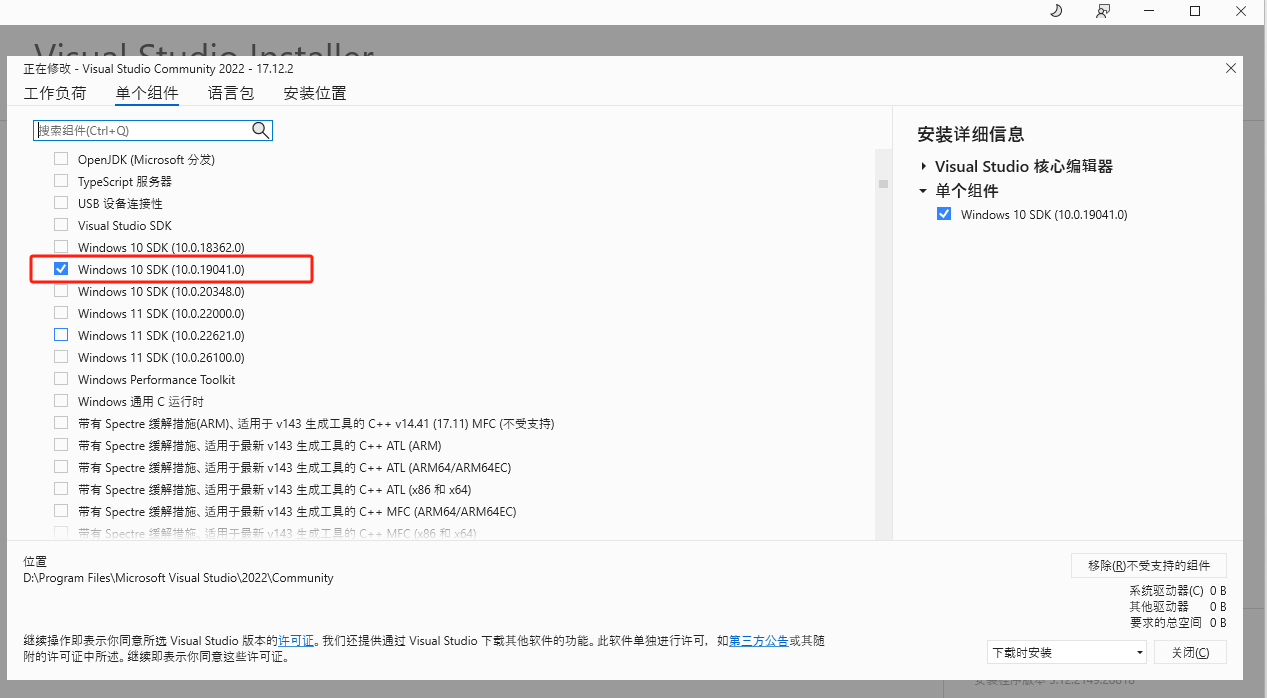Open 许可证 link
This screenshot has width=1267, height=698.
pyautogui.click(x=296, y=640)
